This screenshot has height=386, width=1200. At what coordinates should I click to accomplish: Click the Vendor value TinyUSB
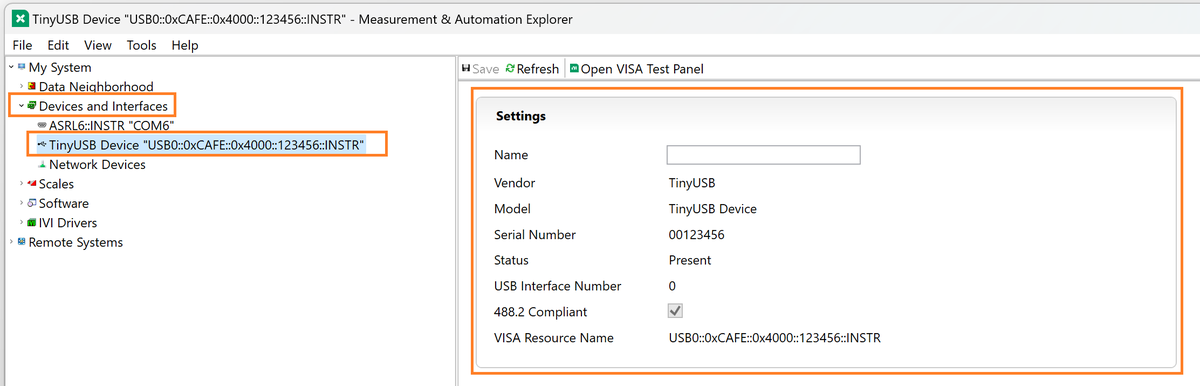tap(692, 184)
